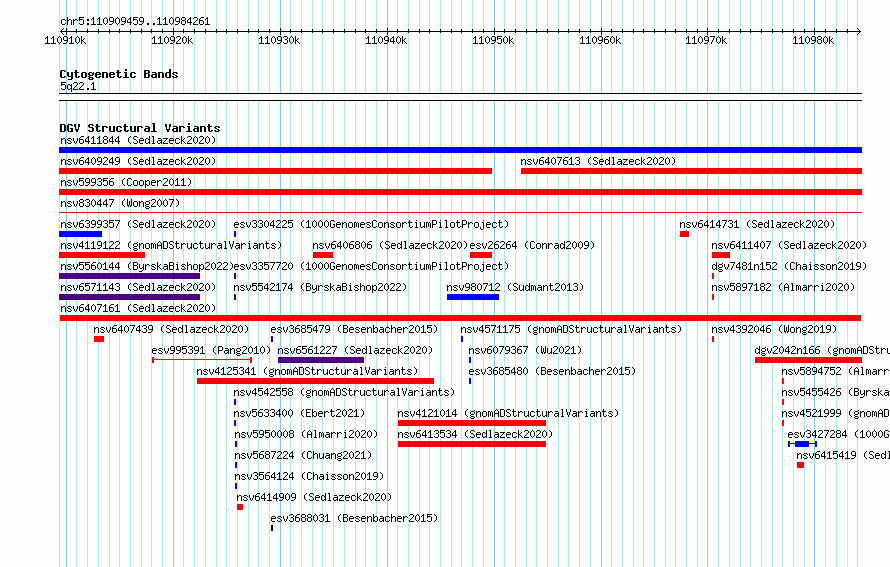Select the blue bar under nsv980712
The image size is (890, 567).
pos(473,297)
